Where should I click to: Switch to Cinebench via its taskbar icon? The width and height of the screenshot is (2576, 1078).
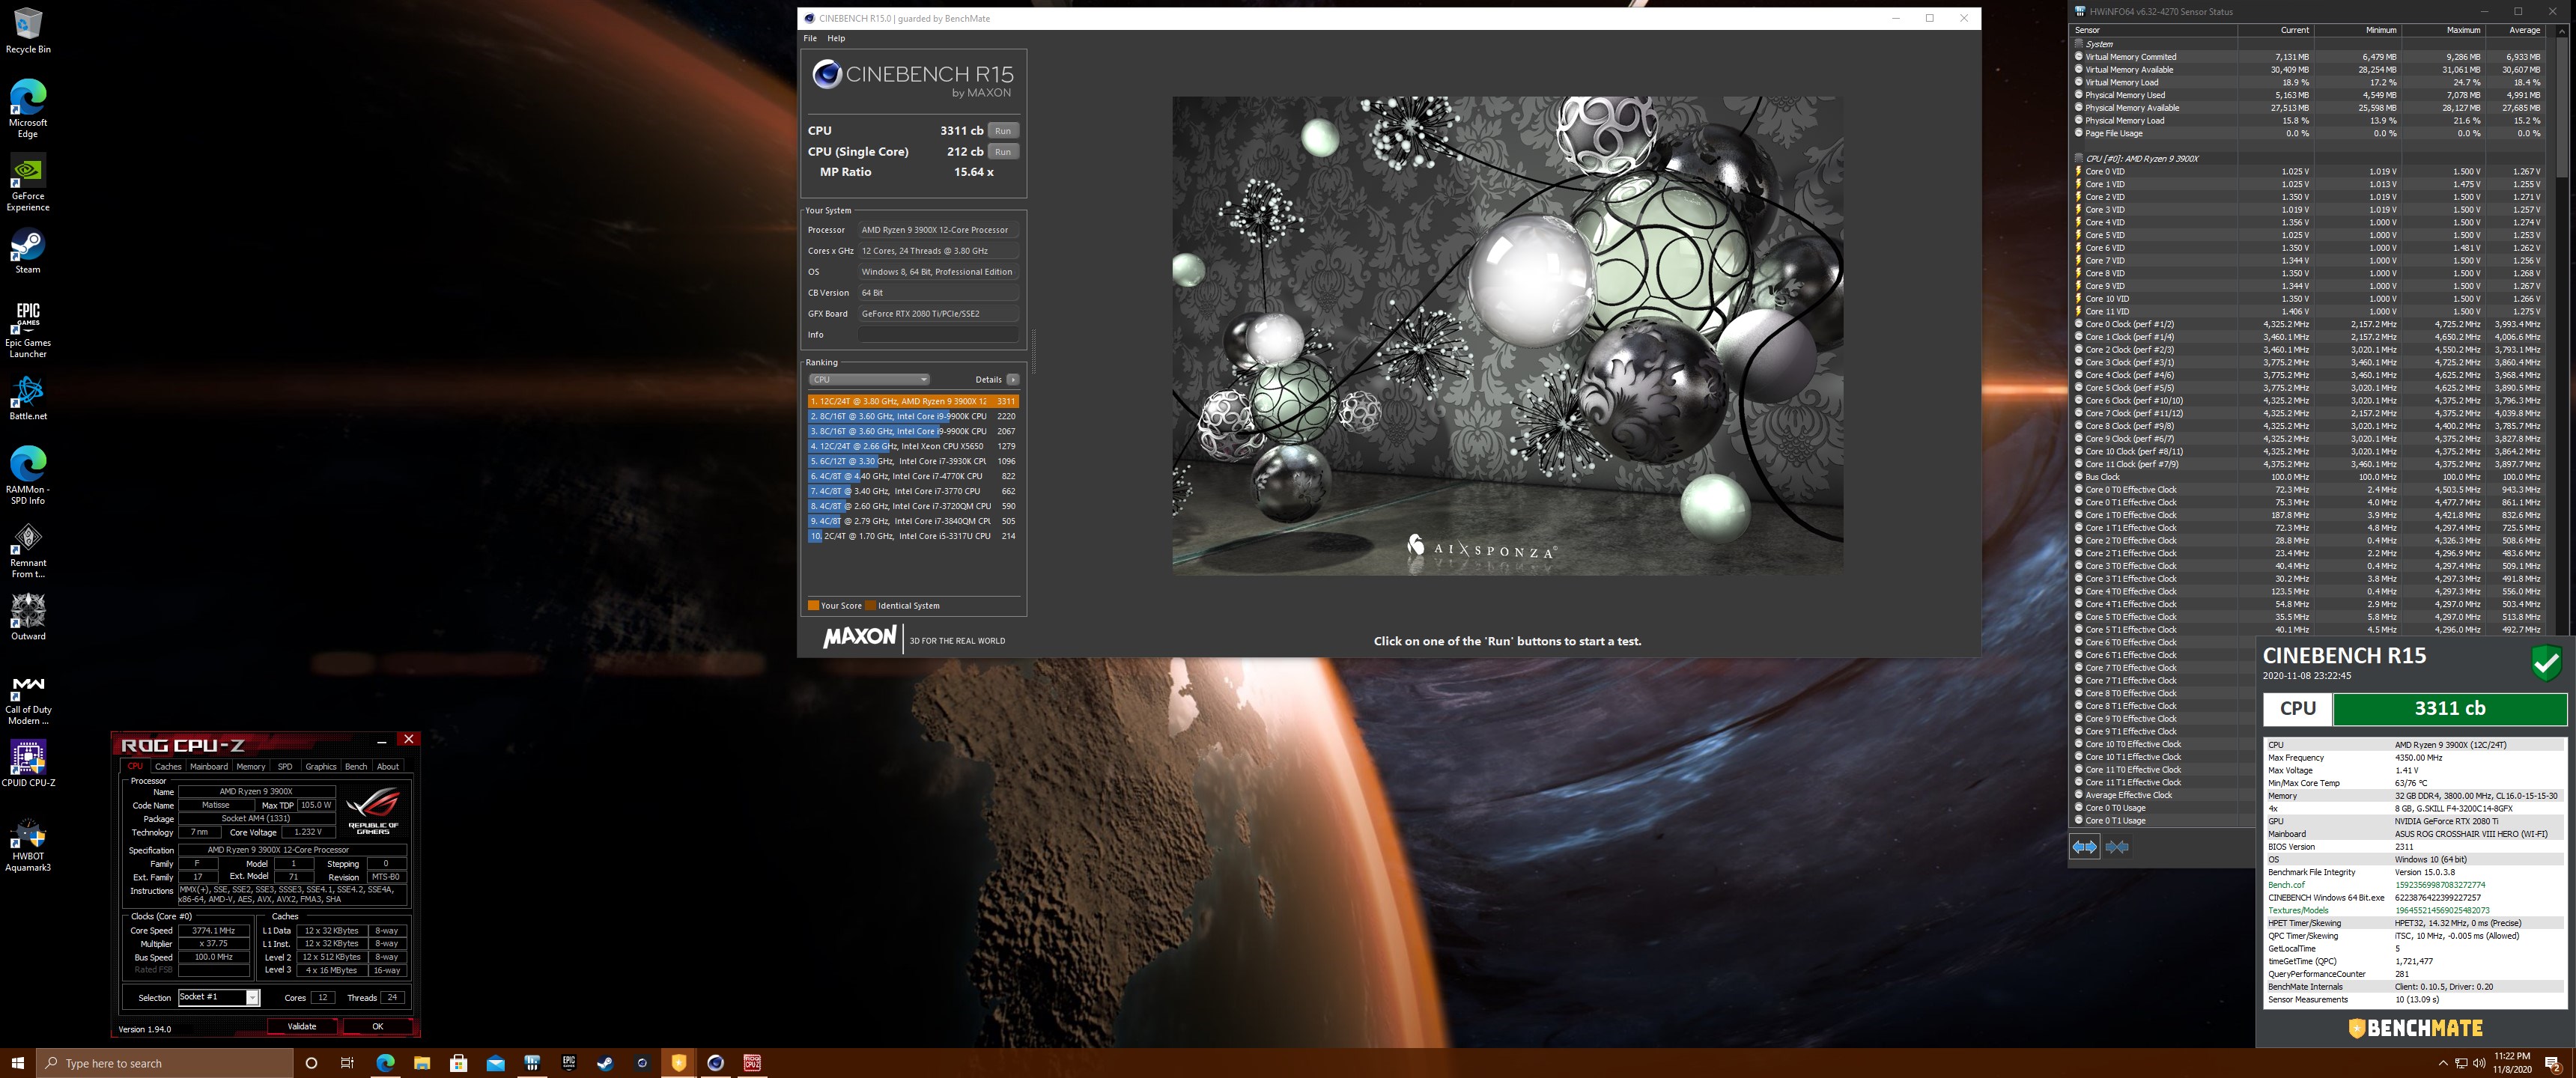716,1063
